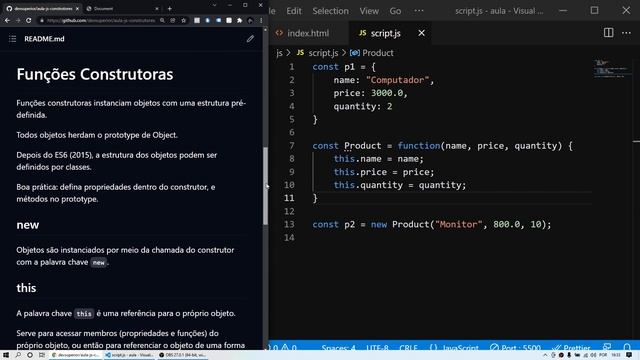This screenshot has height=360, width=640.
Task: Open the browser tab search chevron
Action: pos(214,5)
